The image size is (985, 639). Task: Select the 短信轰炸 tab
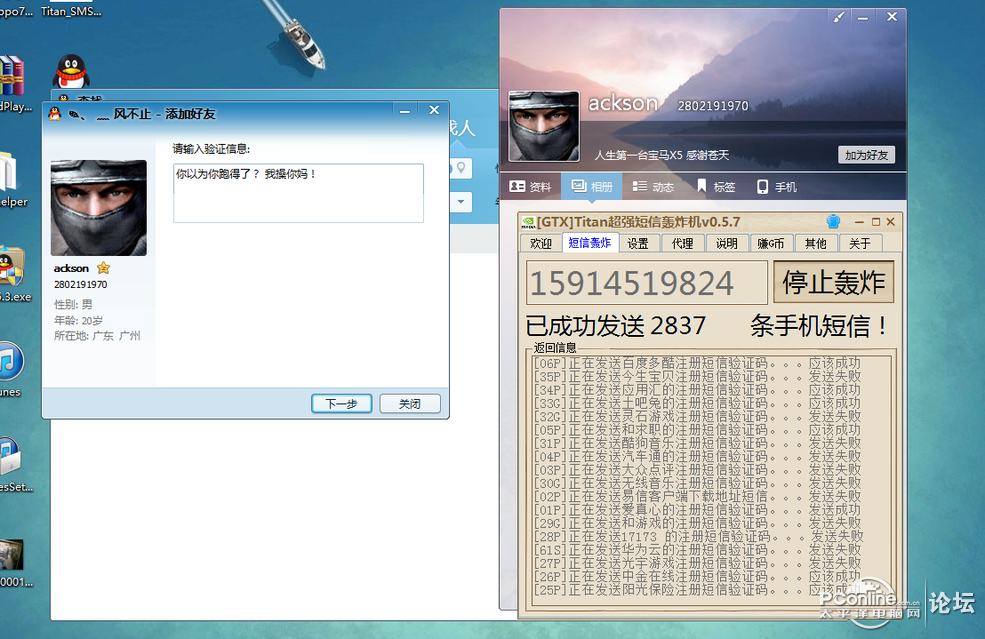pos(589,243)
